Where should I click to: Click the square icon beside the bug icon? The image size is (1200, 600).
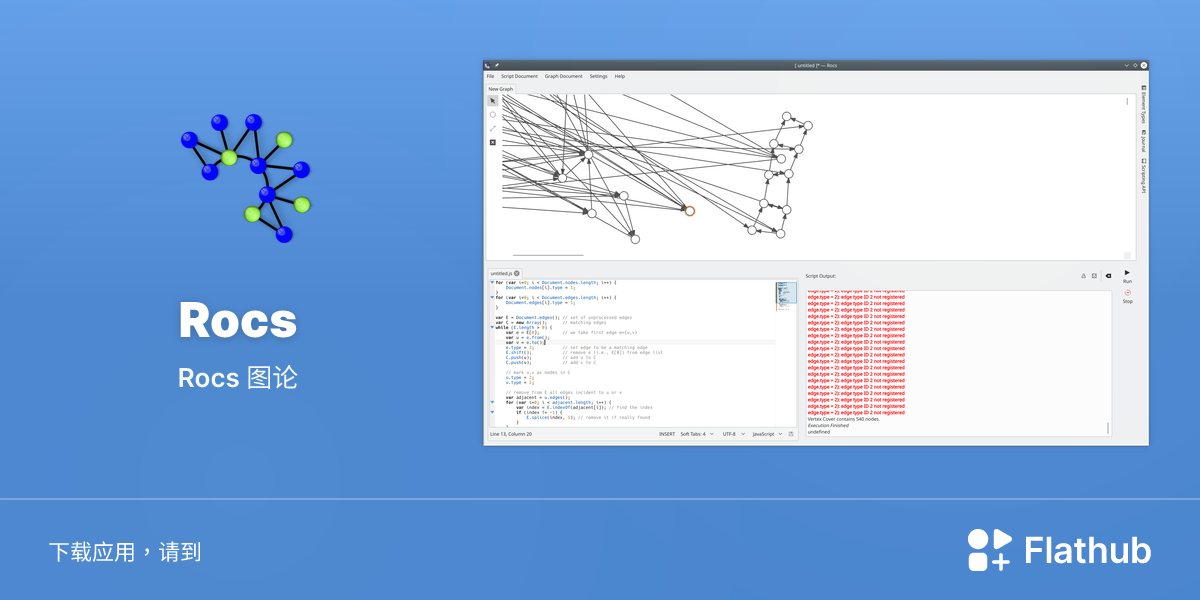click(x=1094, y=276)
